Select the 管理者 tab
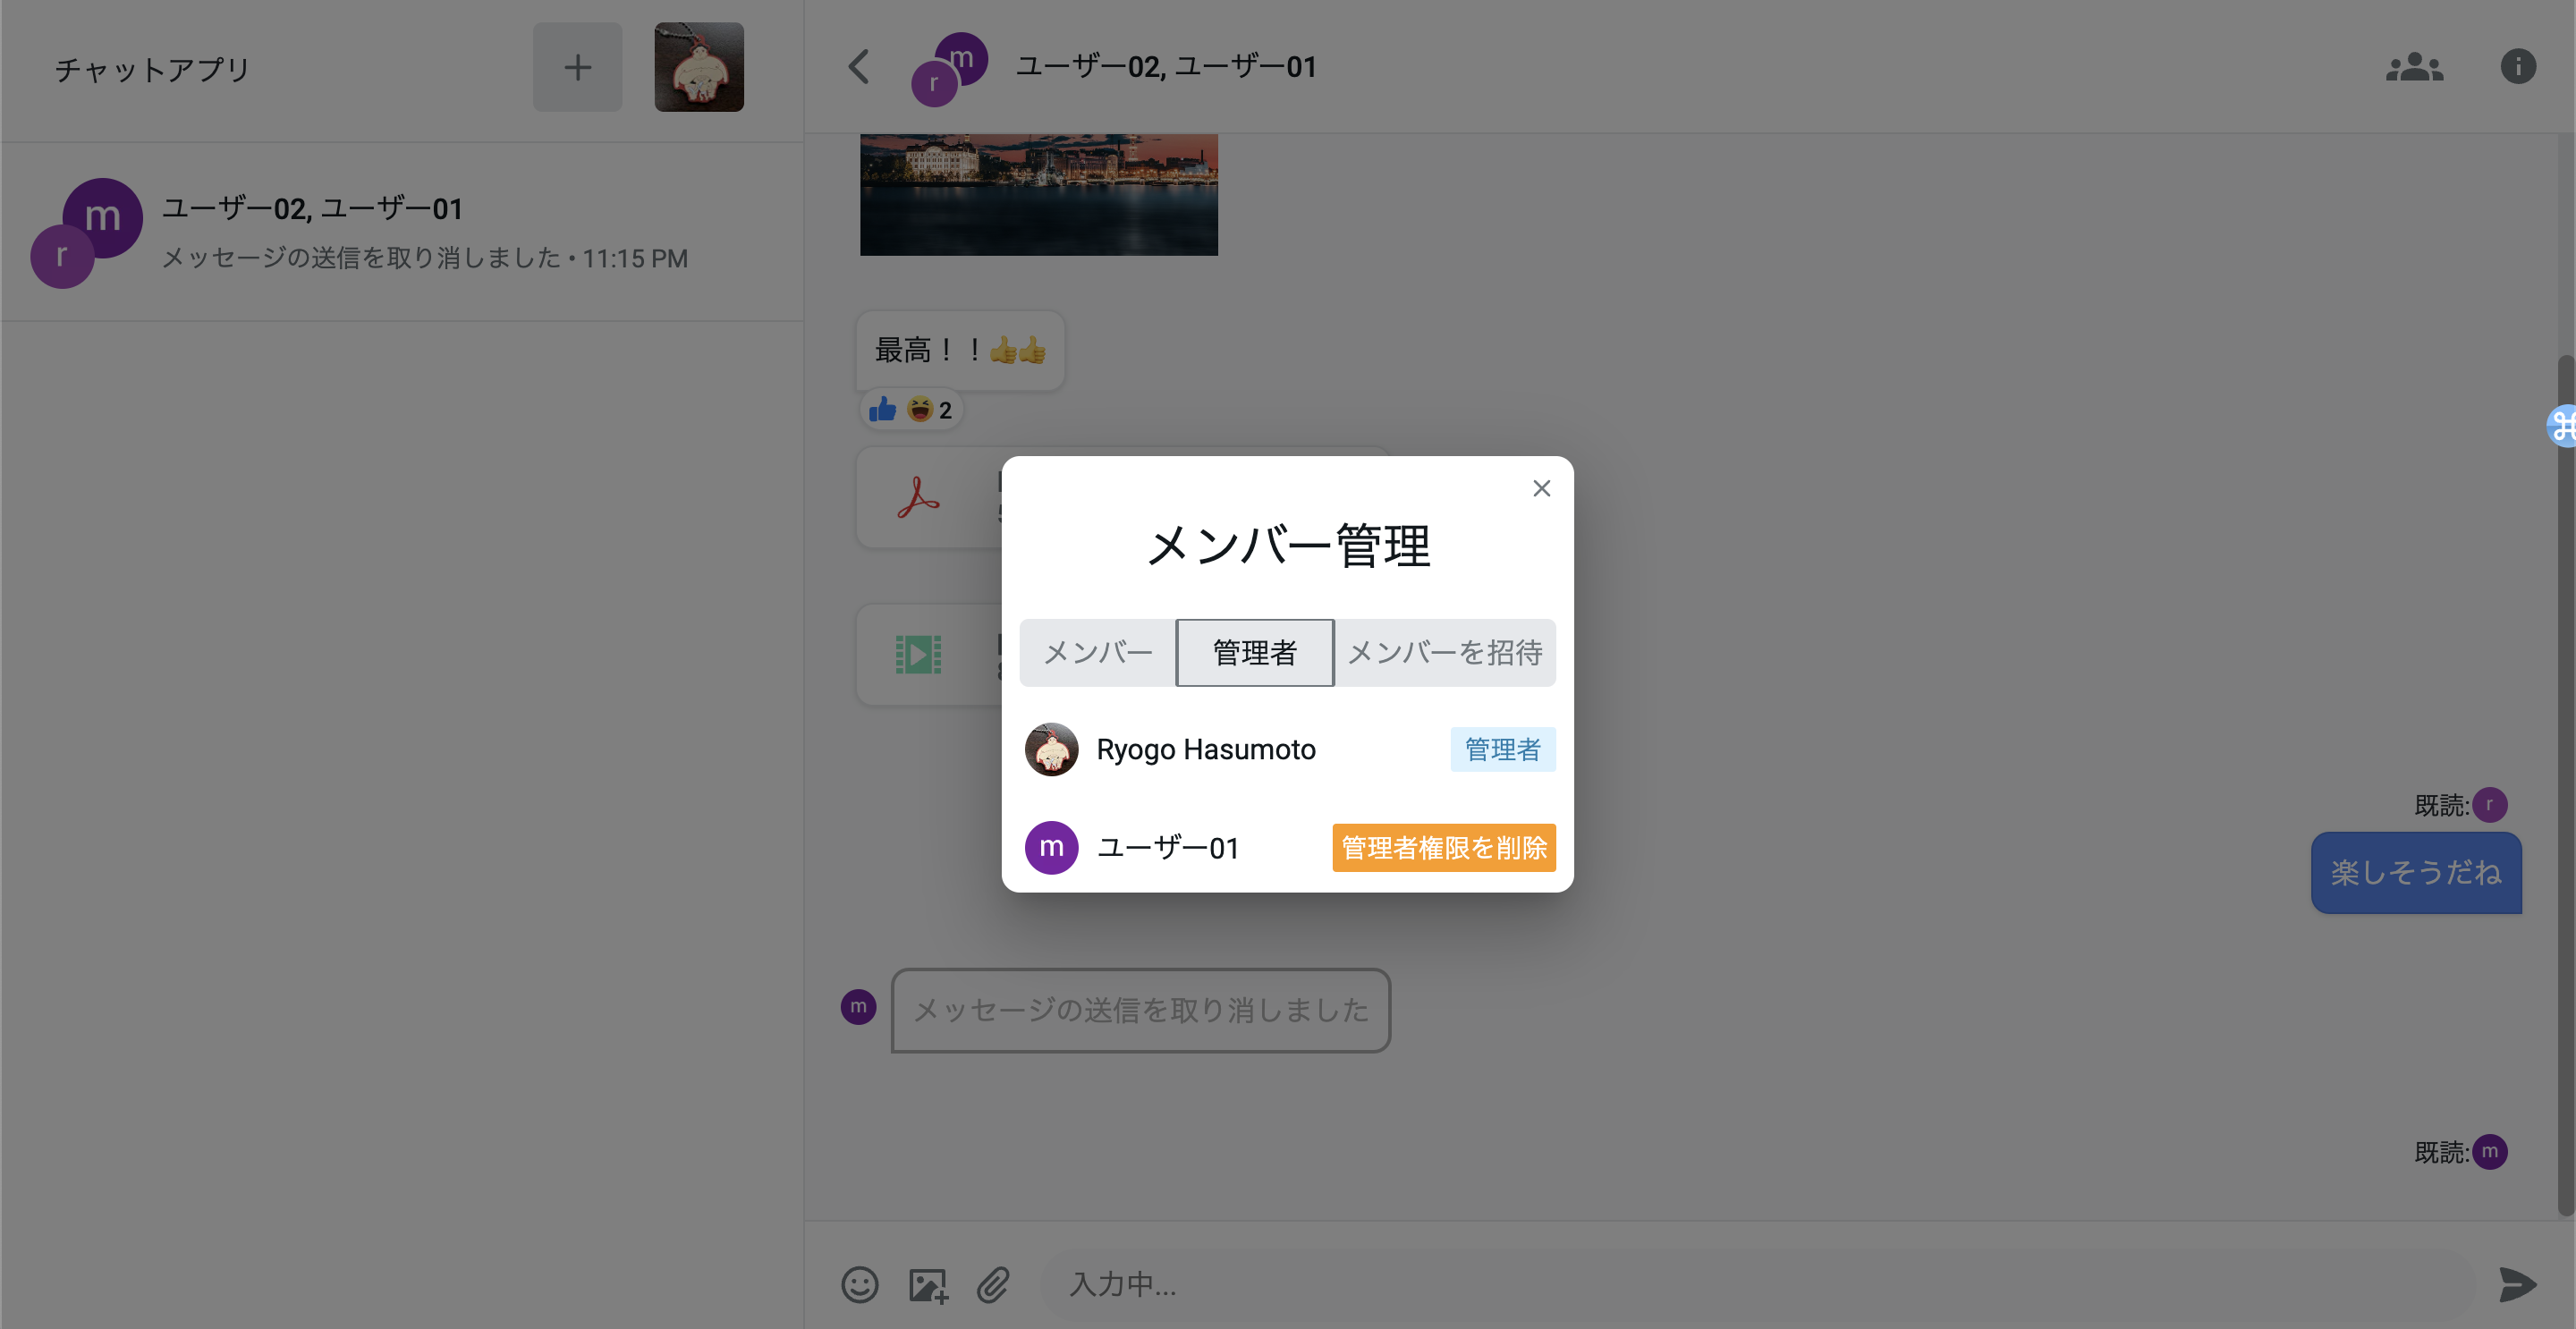The height and width of the screenshot is (1329, 2576). pos(1254,653)
